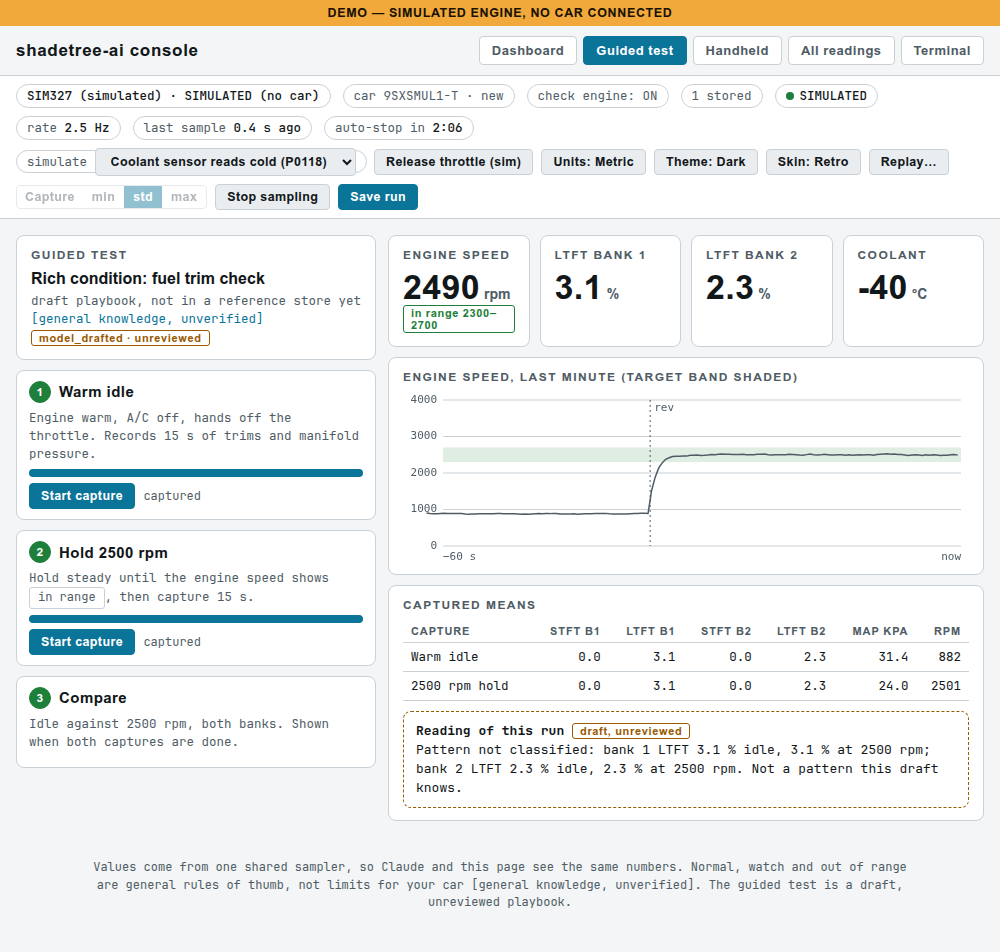Click the Engine Speed 2490 rpm card
Screen dimensions: 1000x952
459,291
